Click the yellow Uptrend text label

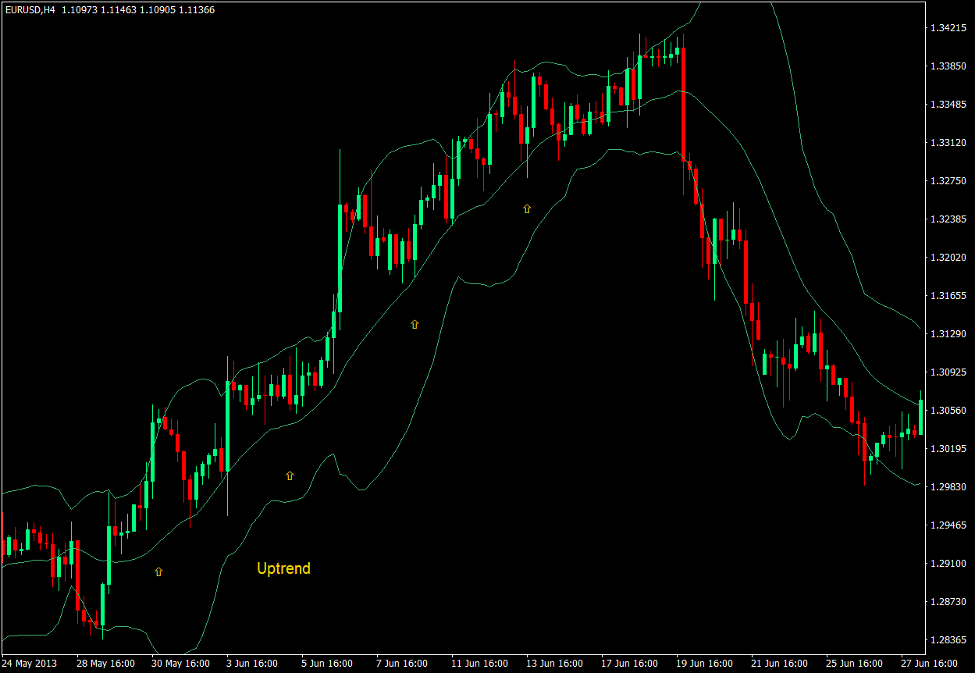coord(284,567)
